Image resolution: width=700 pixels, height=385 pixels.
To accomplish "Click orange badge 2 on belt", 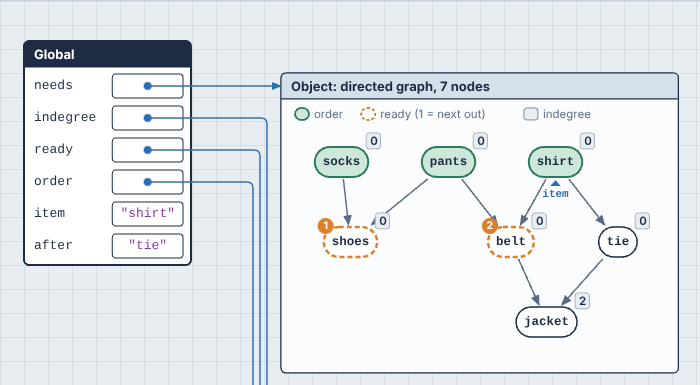I will 490,226.
